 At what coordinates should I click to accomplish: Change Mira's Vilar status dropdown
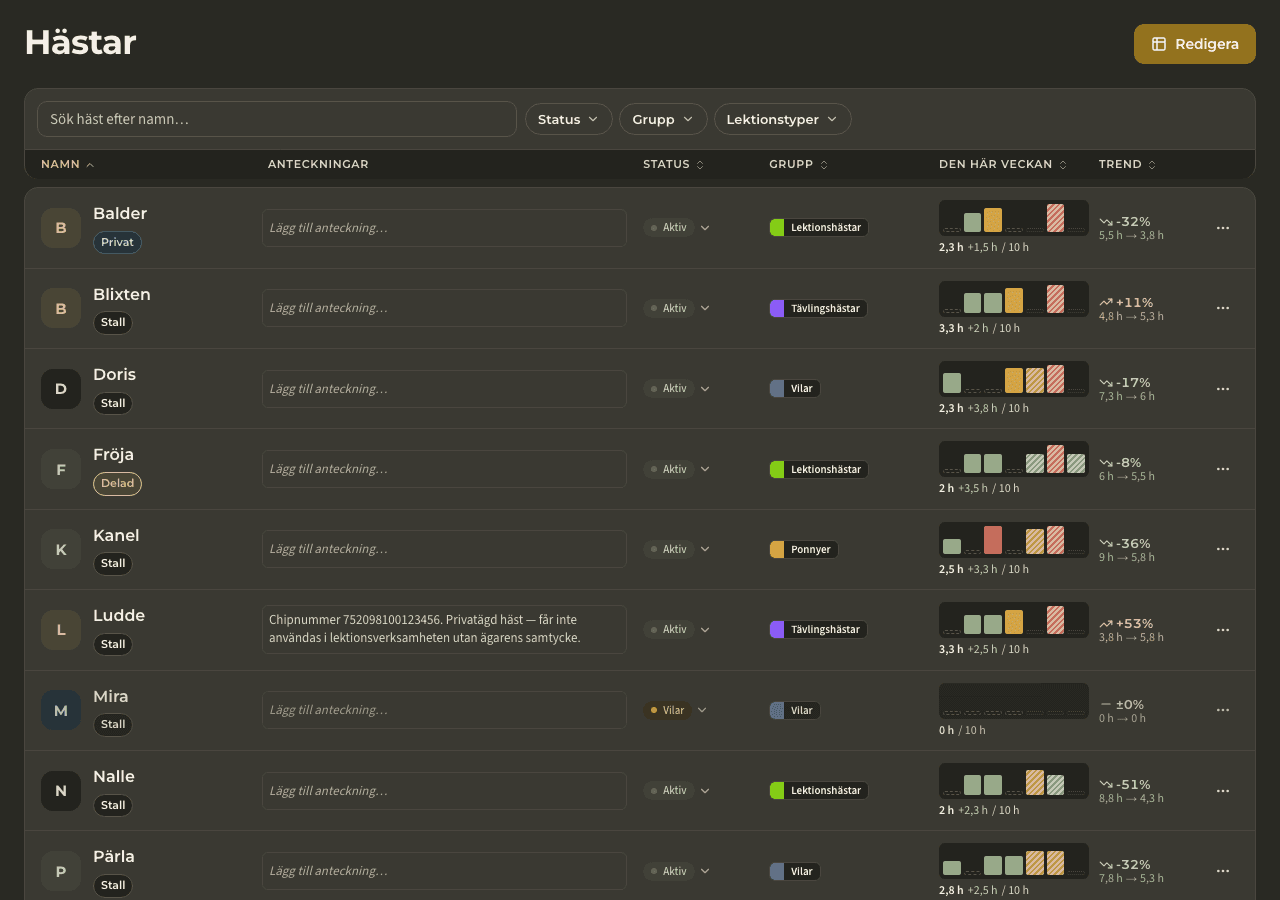(x=675, y=710)
